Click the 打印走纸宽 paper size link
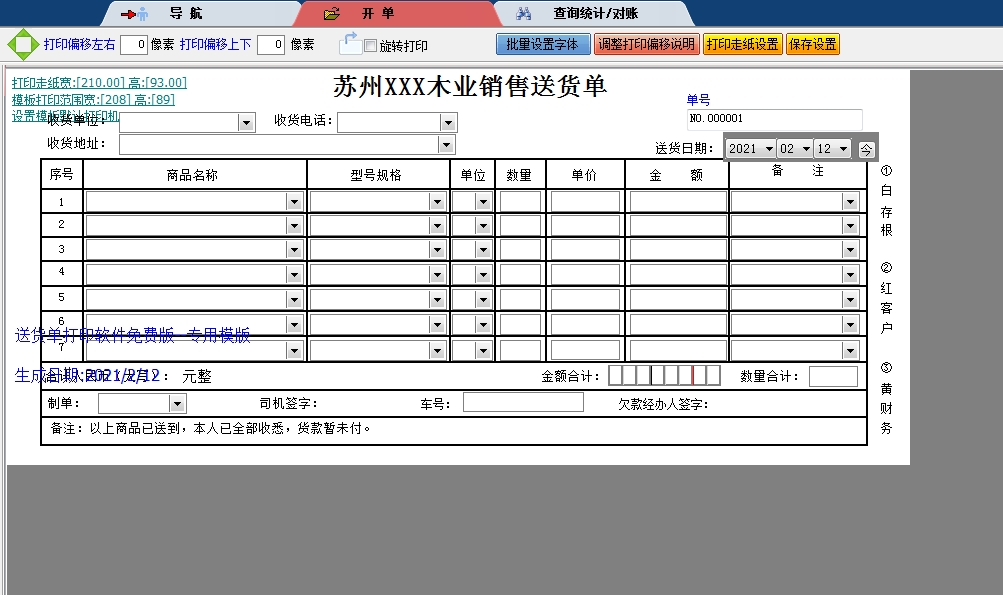Screen dimensions: 1003x595 pos(99,83)
